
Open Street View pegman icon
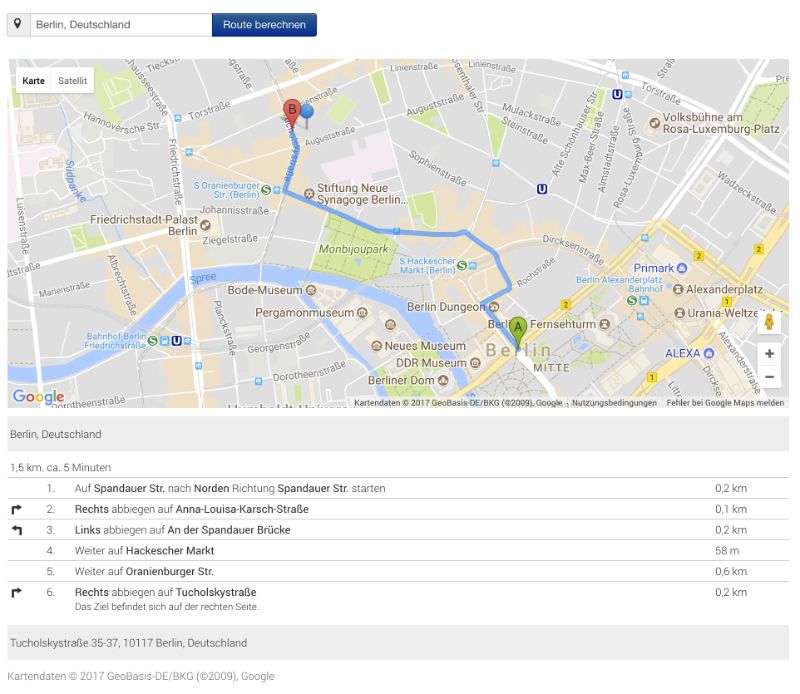coord(769,323)
